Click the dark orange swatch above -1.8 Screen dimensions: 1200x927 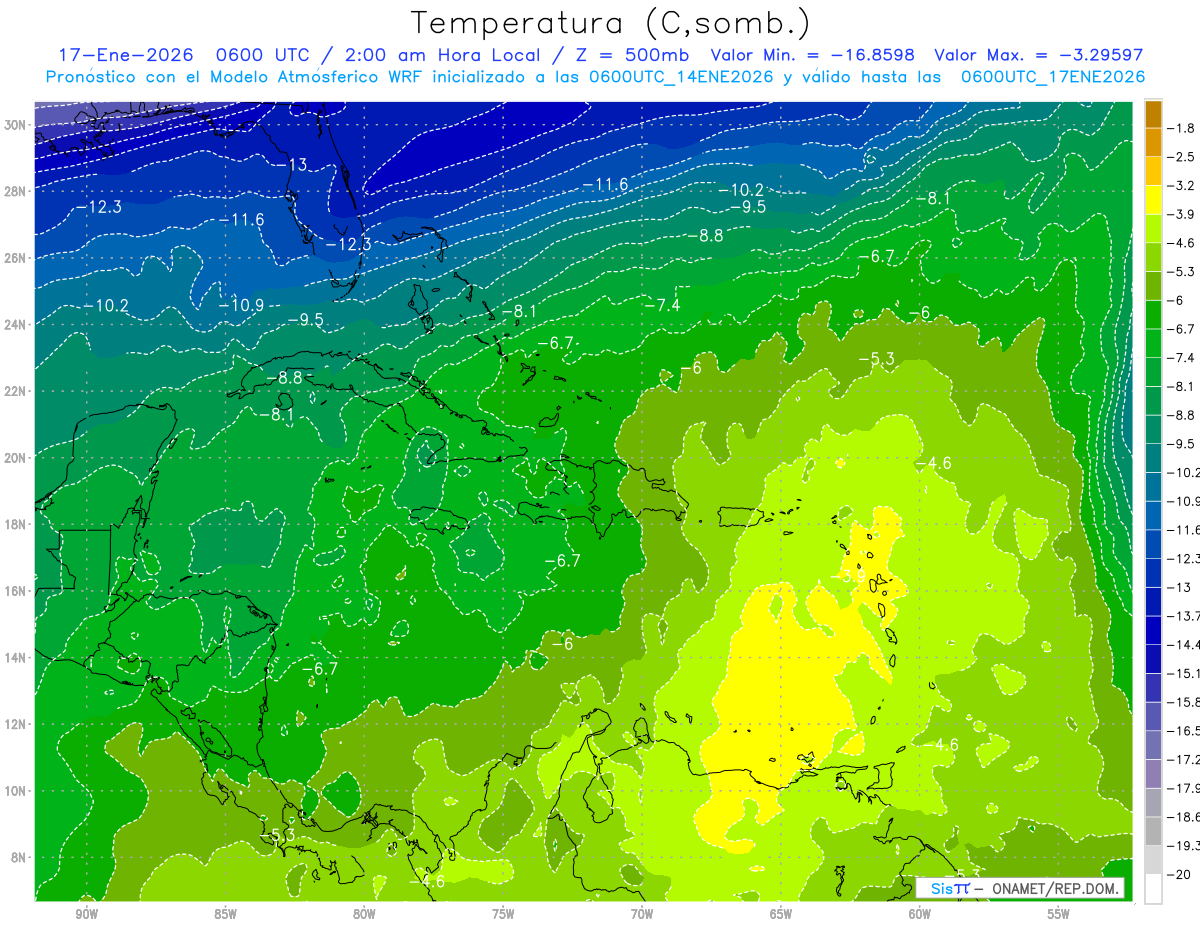pyautogui.click(x=1153, y=113)
